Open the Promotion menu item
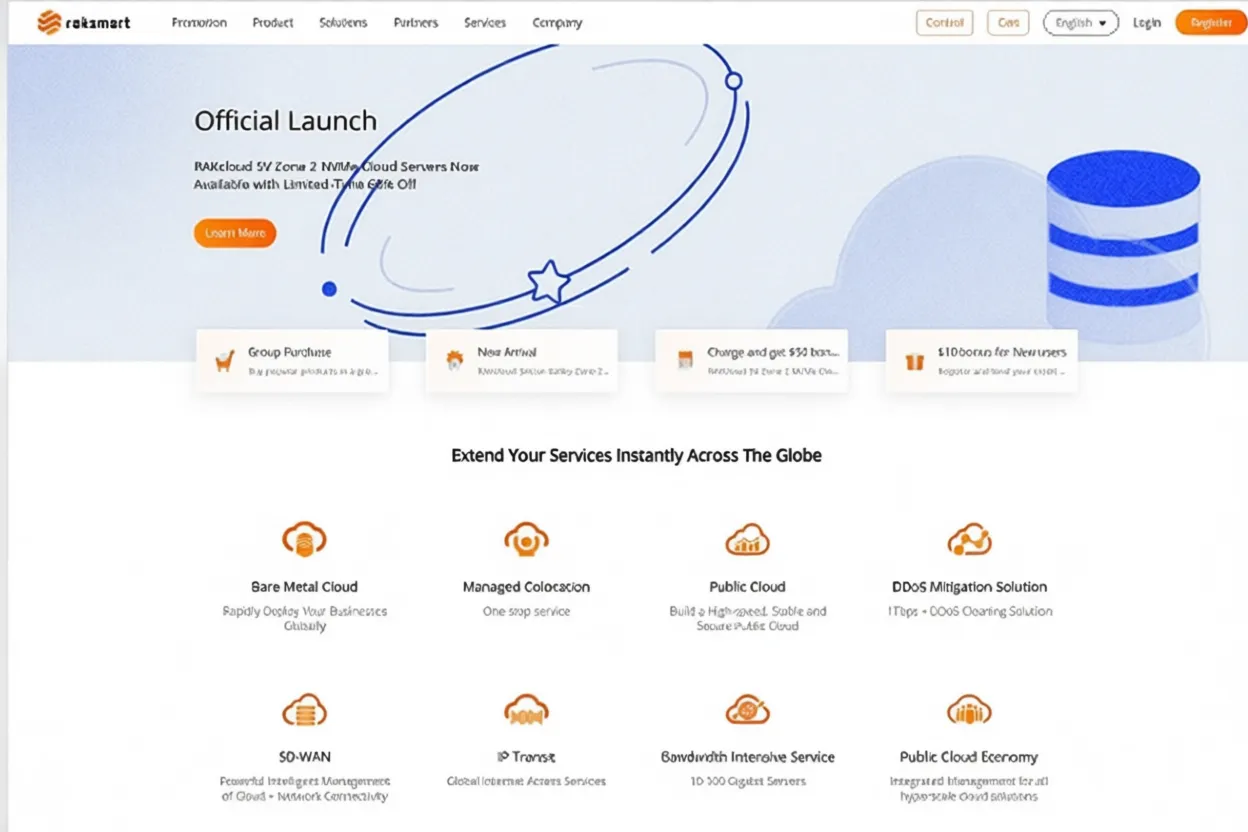Image resolution: width=1248 pixels, height=832 pixels. pyautogui.click(x=199, y=22)
